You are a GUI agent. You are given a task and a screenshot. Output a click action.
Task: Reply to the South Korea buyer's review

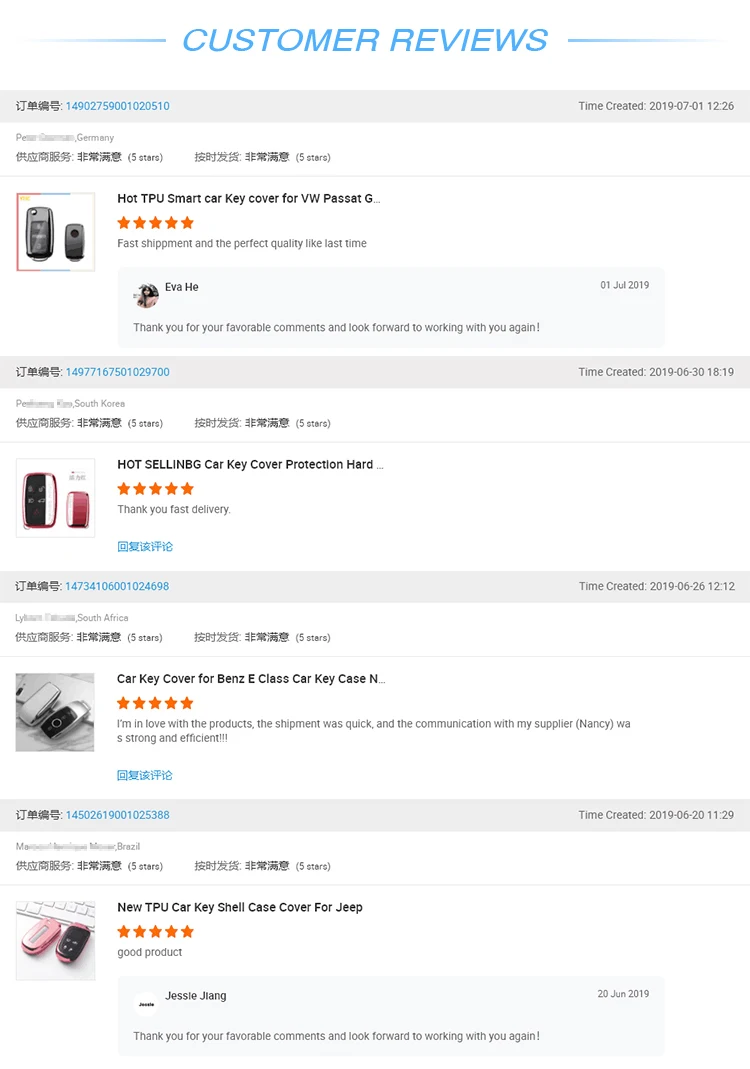[145, 547]
